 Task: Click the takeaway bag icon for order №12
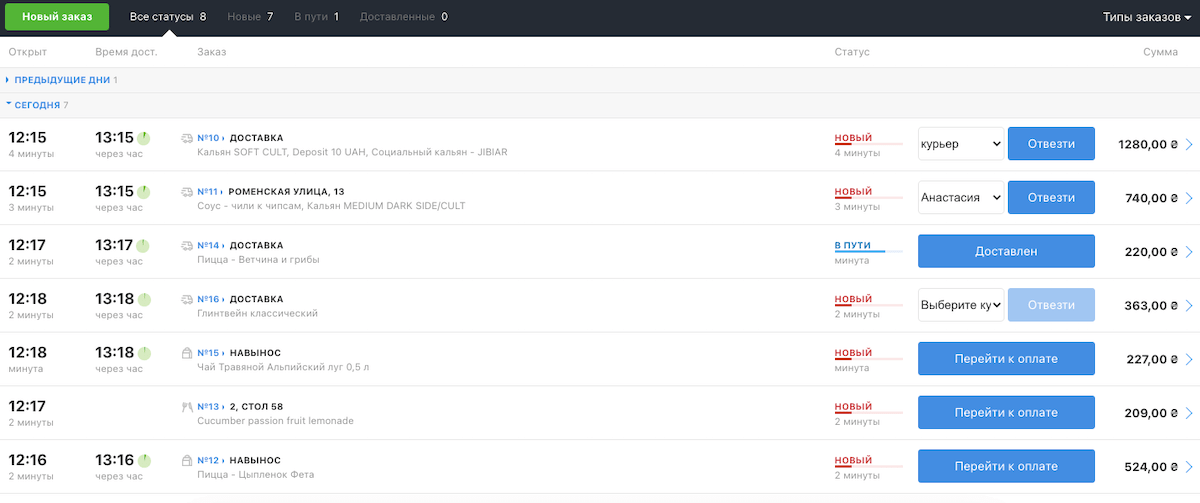pyautogui.click(x=187, y=461)
